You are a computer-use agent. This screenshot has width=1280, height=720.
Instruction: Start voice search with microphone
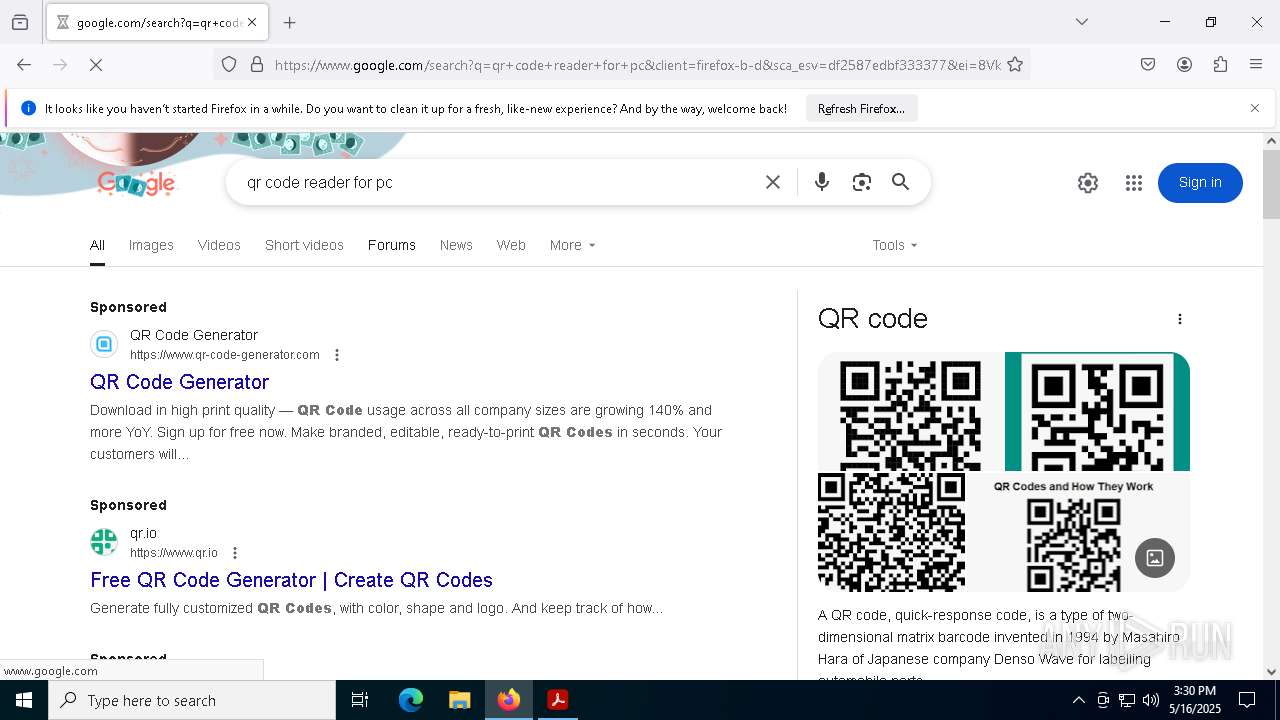[x=822, y=182]
